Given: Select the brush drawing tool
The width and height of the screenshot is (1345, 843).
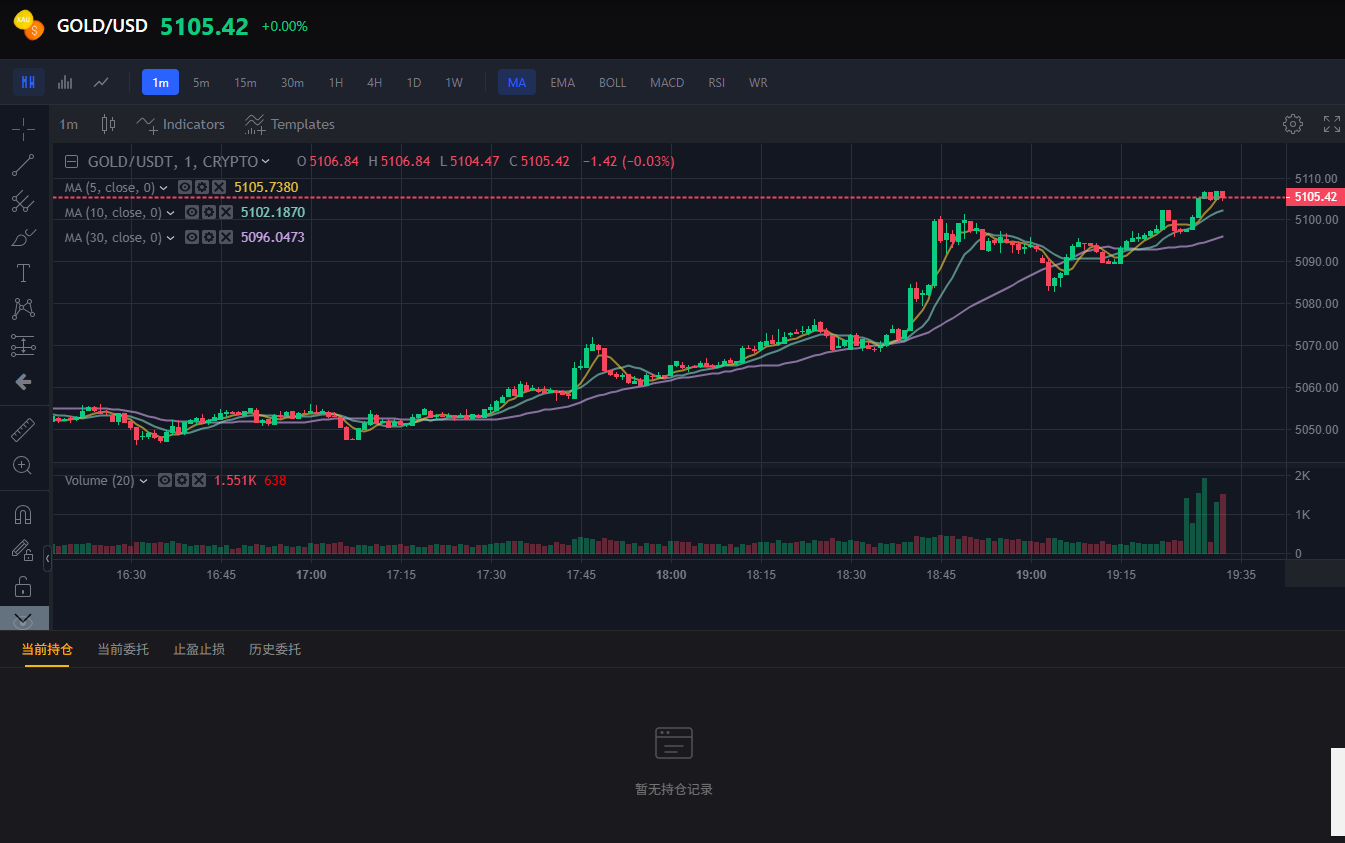Looking at the screenshot, I should [x=23, y=237].
